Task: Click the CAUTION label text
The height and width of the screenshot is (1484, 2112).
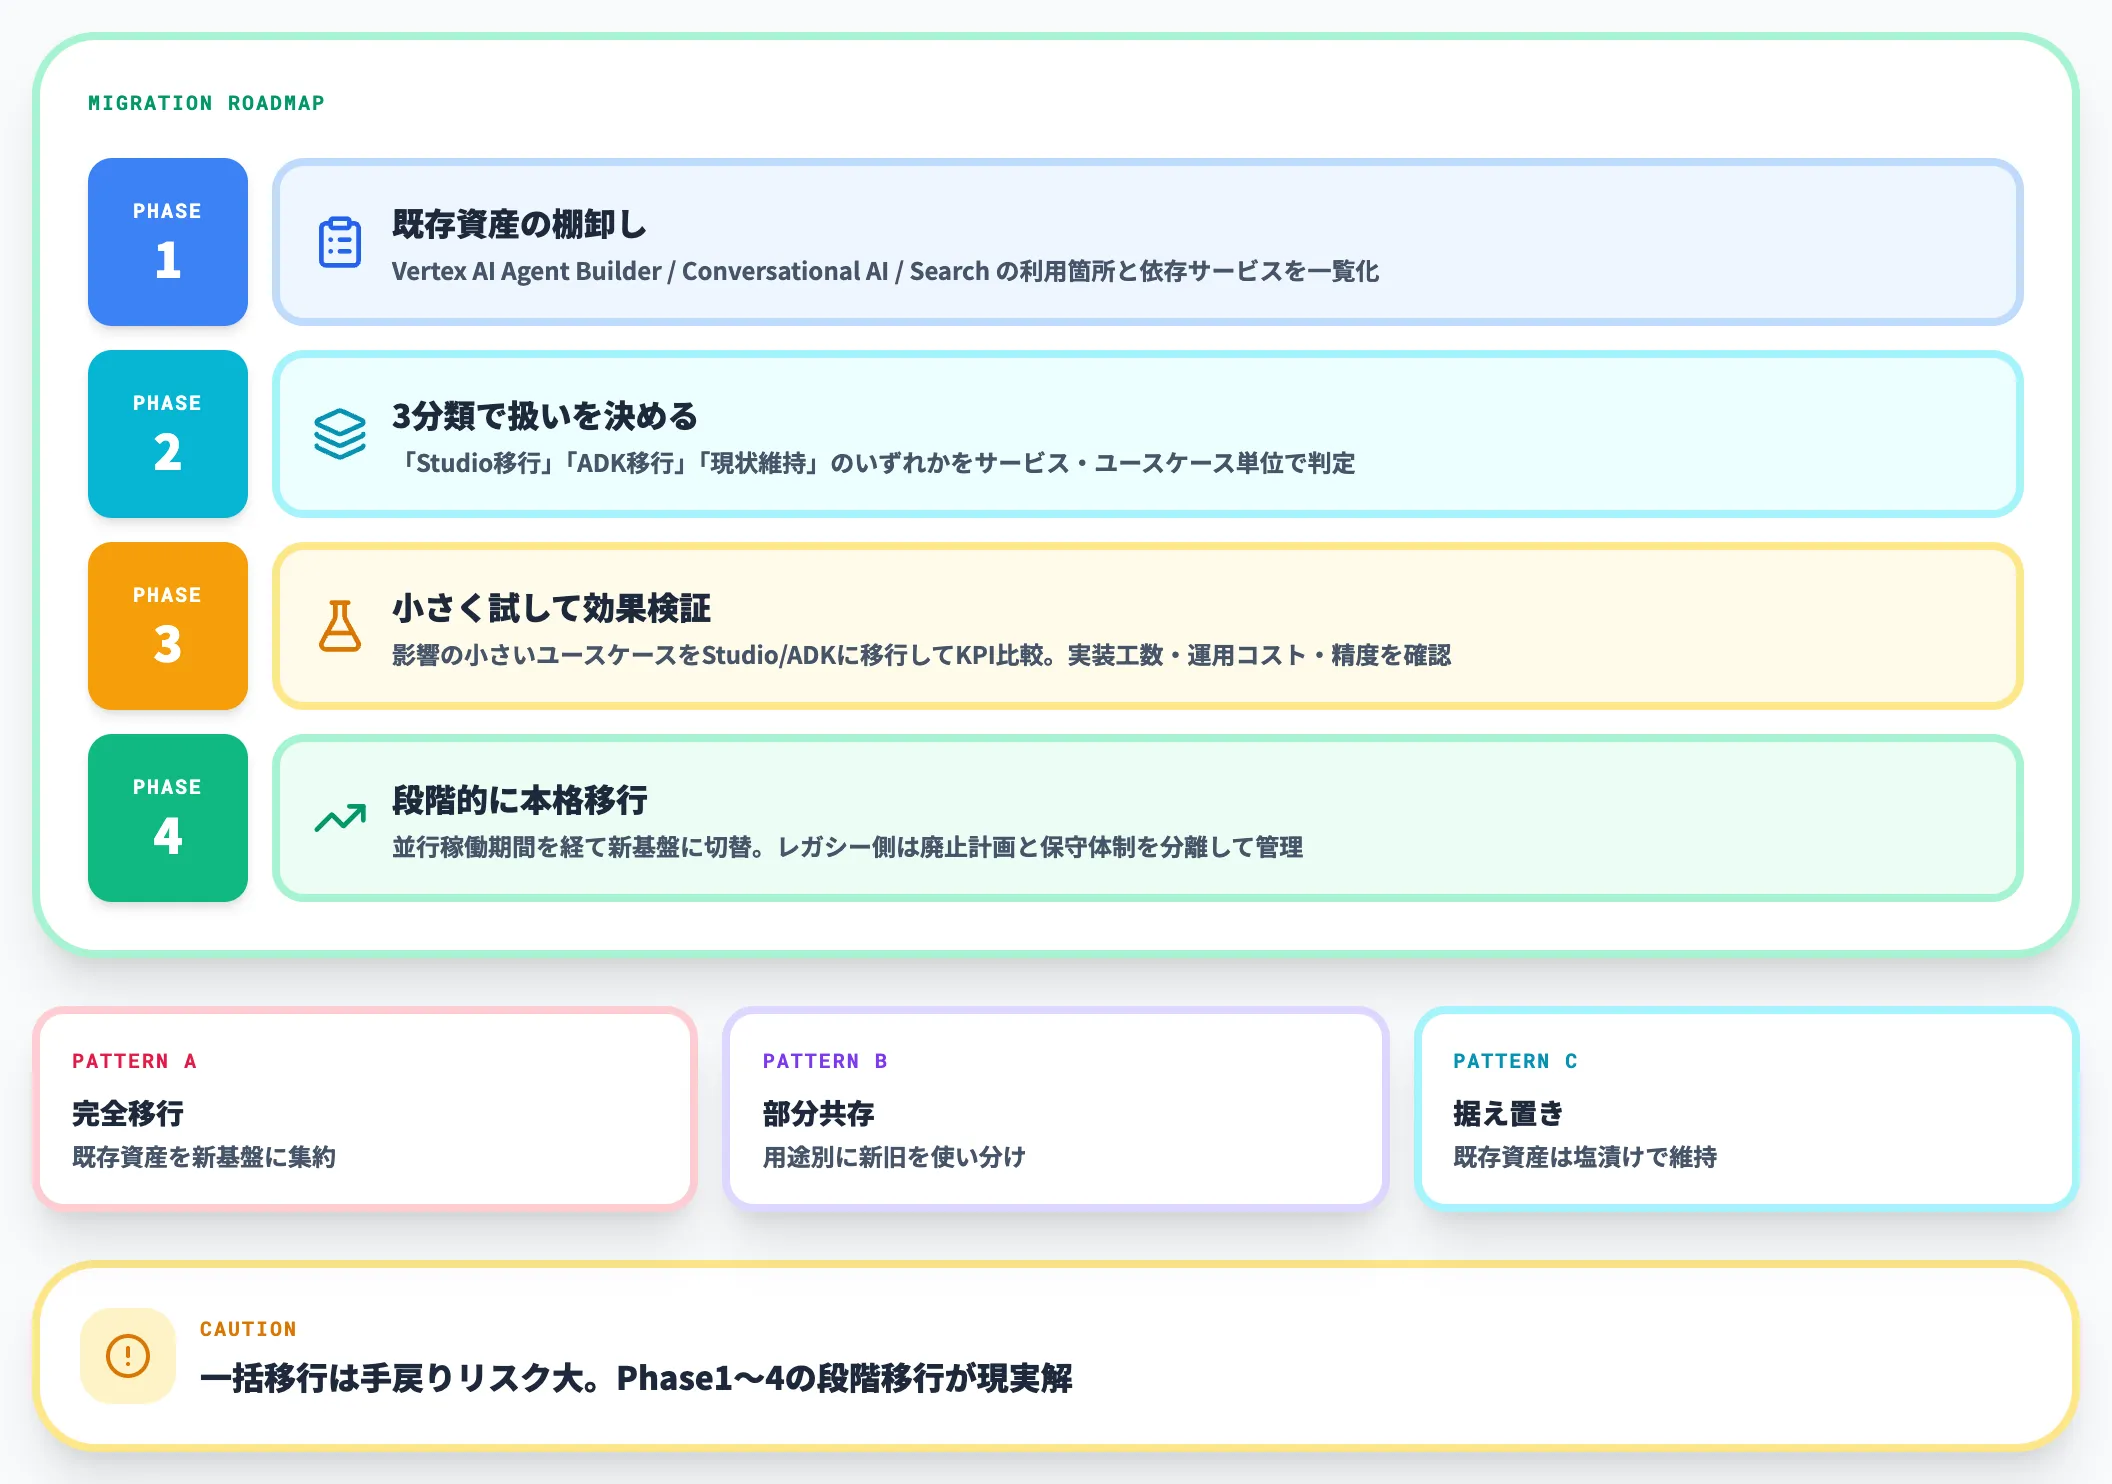Action: (248, 1328)
